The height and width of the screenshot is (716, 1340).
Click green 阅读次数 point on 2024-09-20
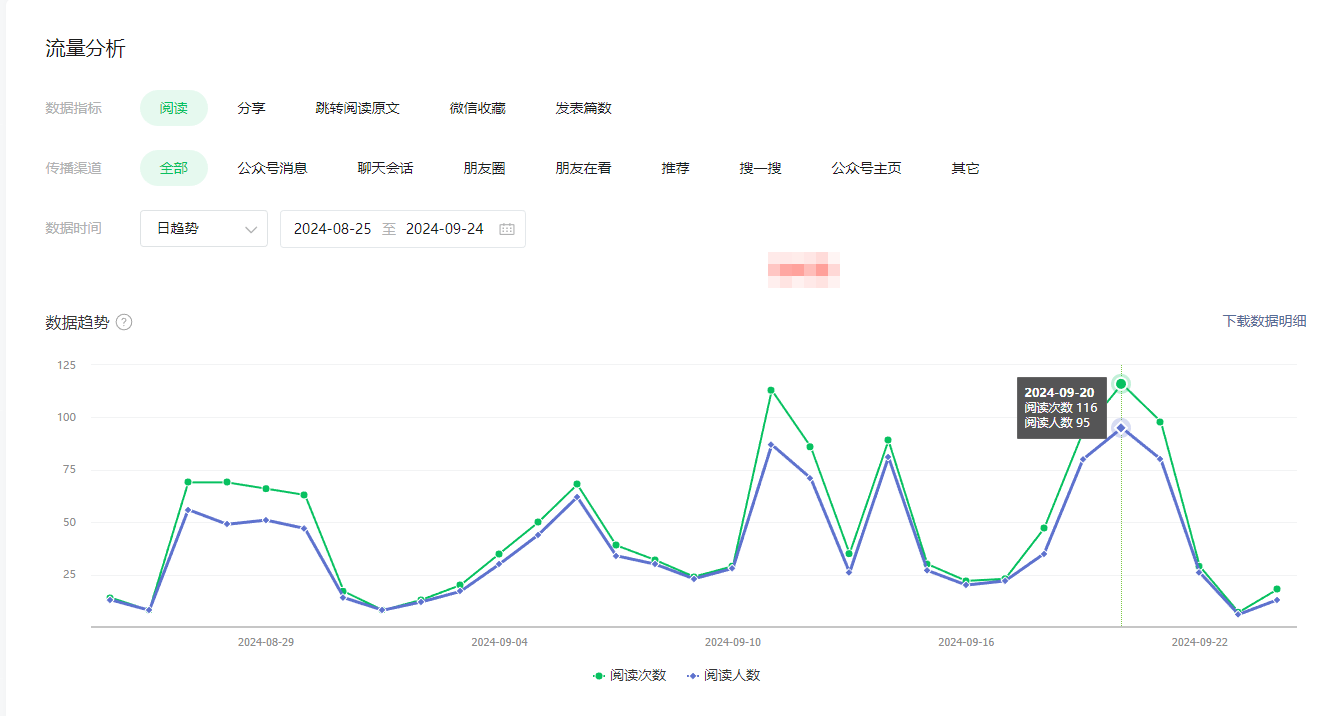pos(1121,384)
